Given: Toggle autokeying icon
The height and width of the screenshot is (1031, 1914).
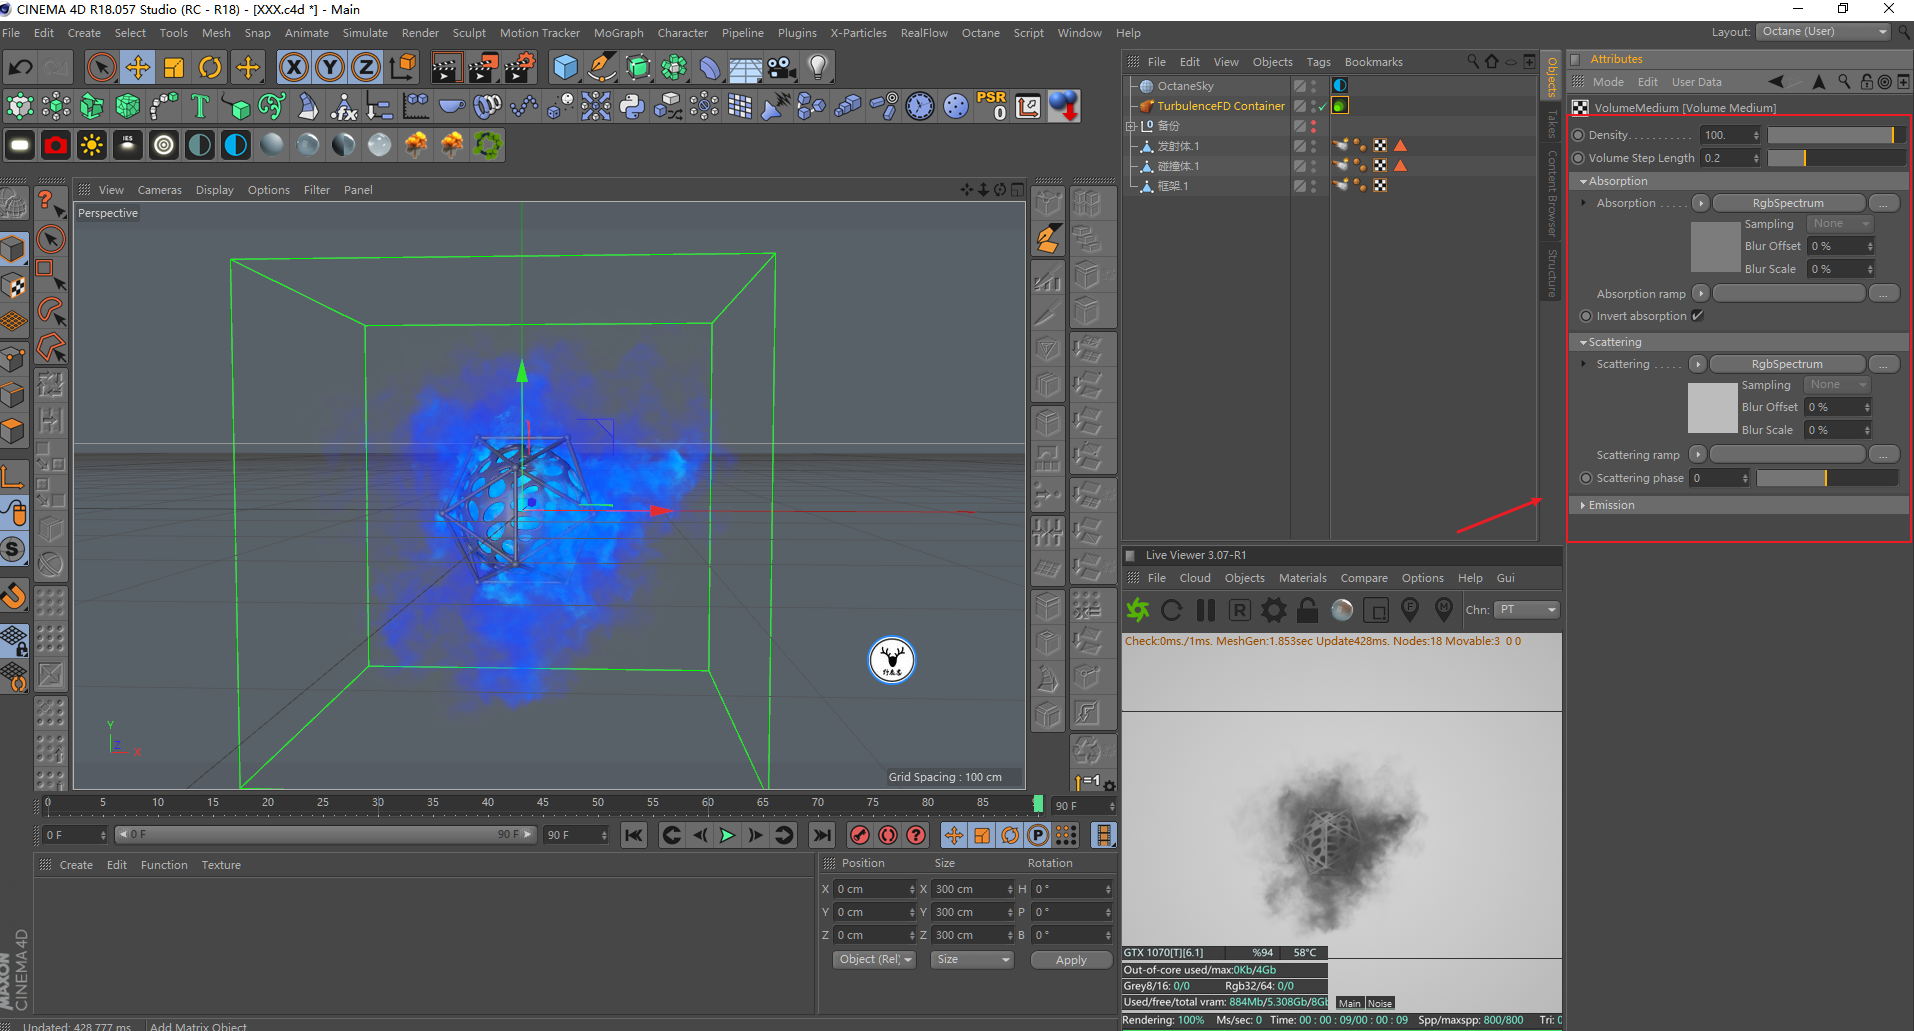Looking at the screenshot, I should click(x=888, y=835).
